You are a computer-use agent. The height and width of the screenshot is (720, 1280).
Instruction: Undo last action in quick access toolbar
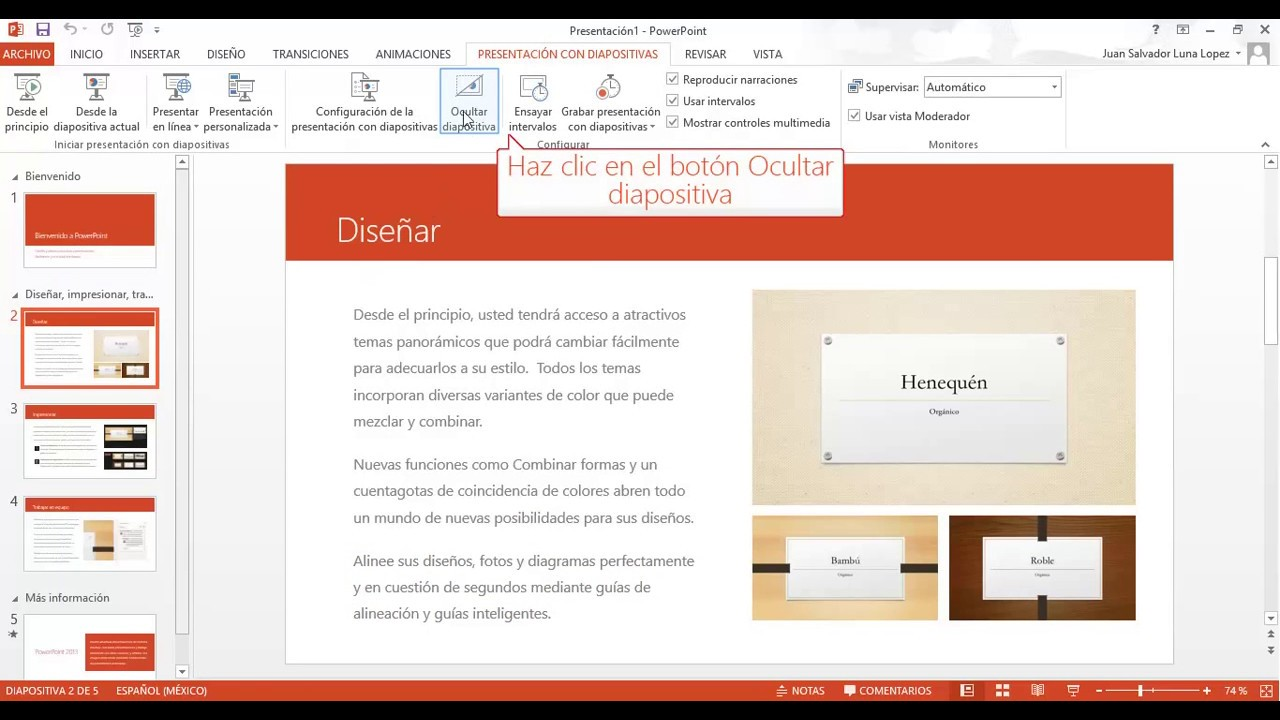click(x=70, y=30)
